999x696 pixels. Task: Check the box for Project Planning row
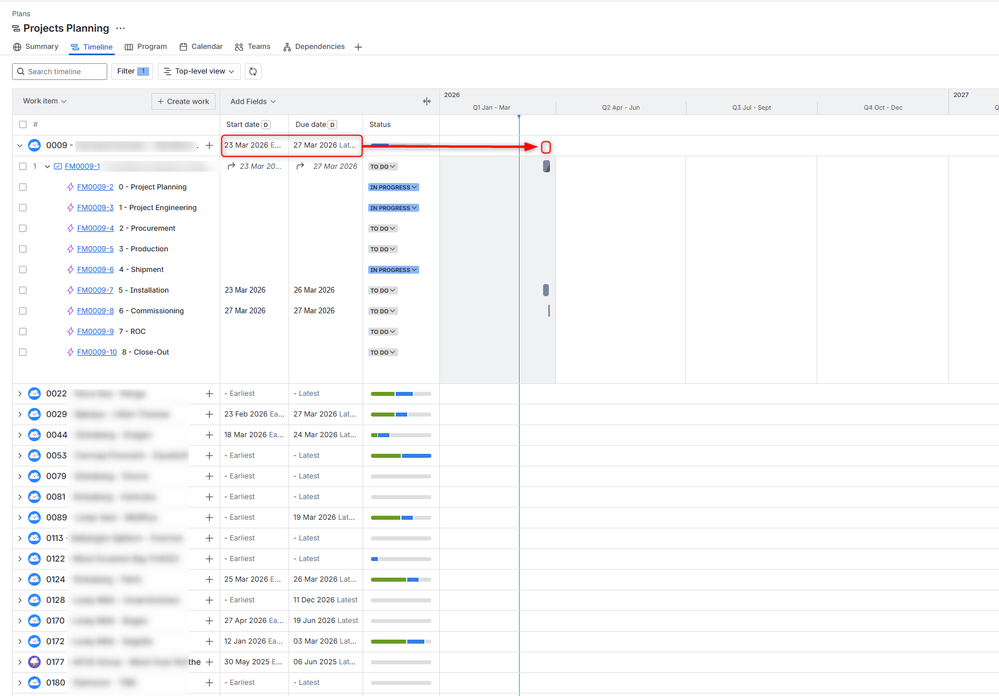(x=23, y=187)
